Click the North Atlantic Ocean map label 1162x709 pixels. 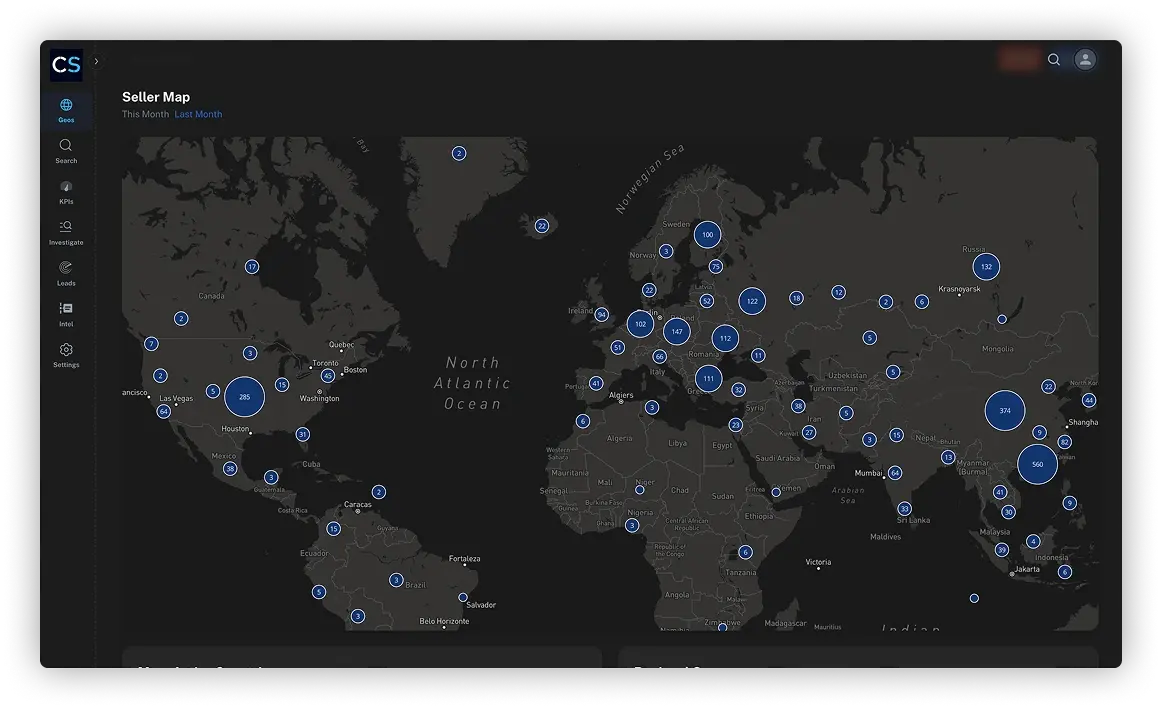(x=473, y=383)
